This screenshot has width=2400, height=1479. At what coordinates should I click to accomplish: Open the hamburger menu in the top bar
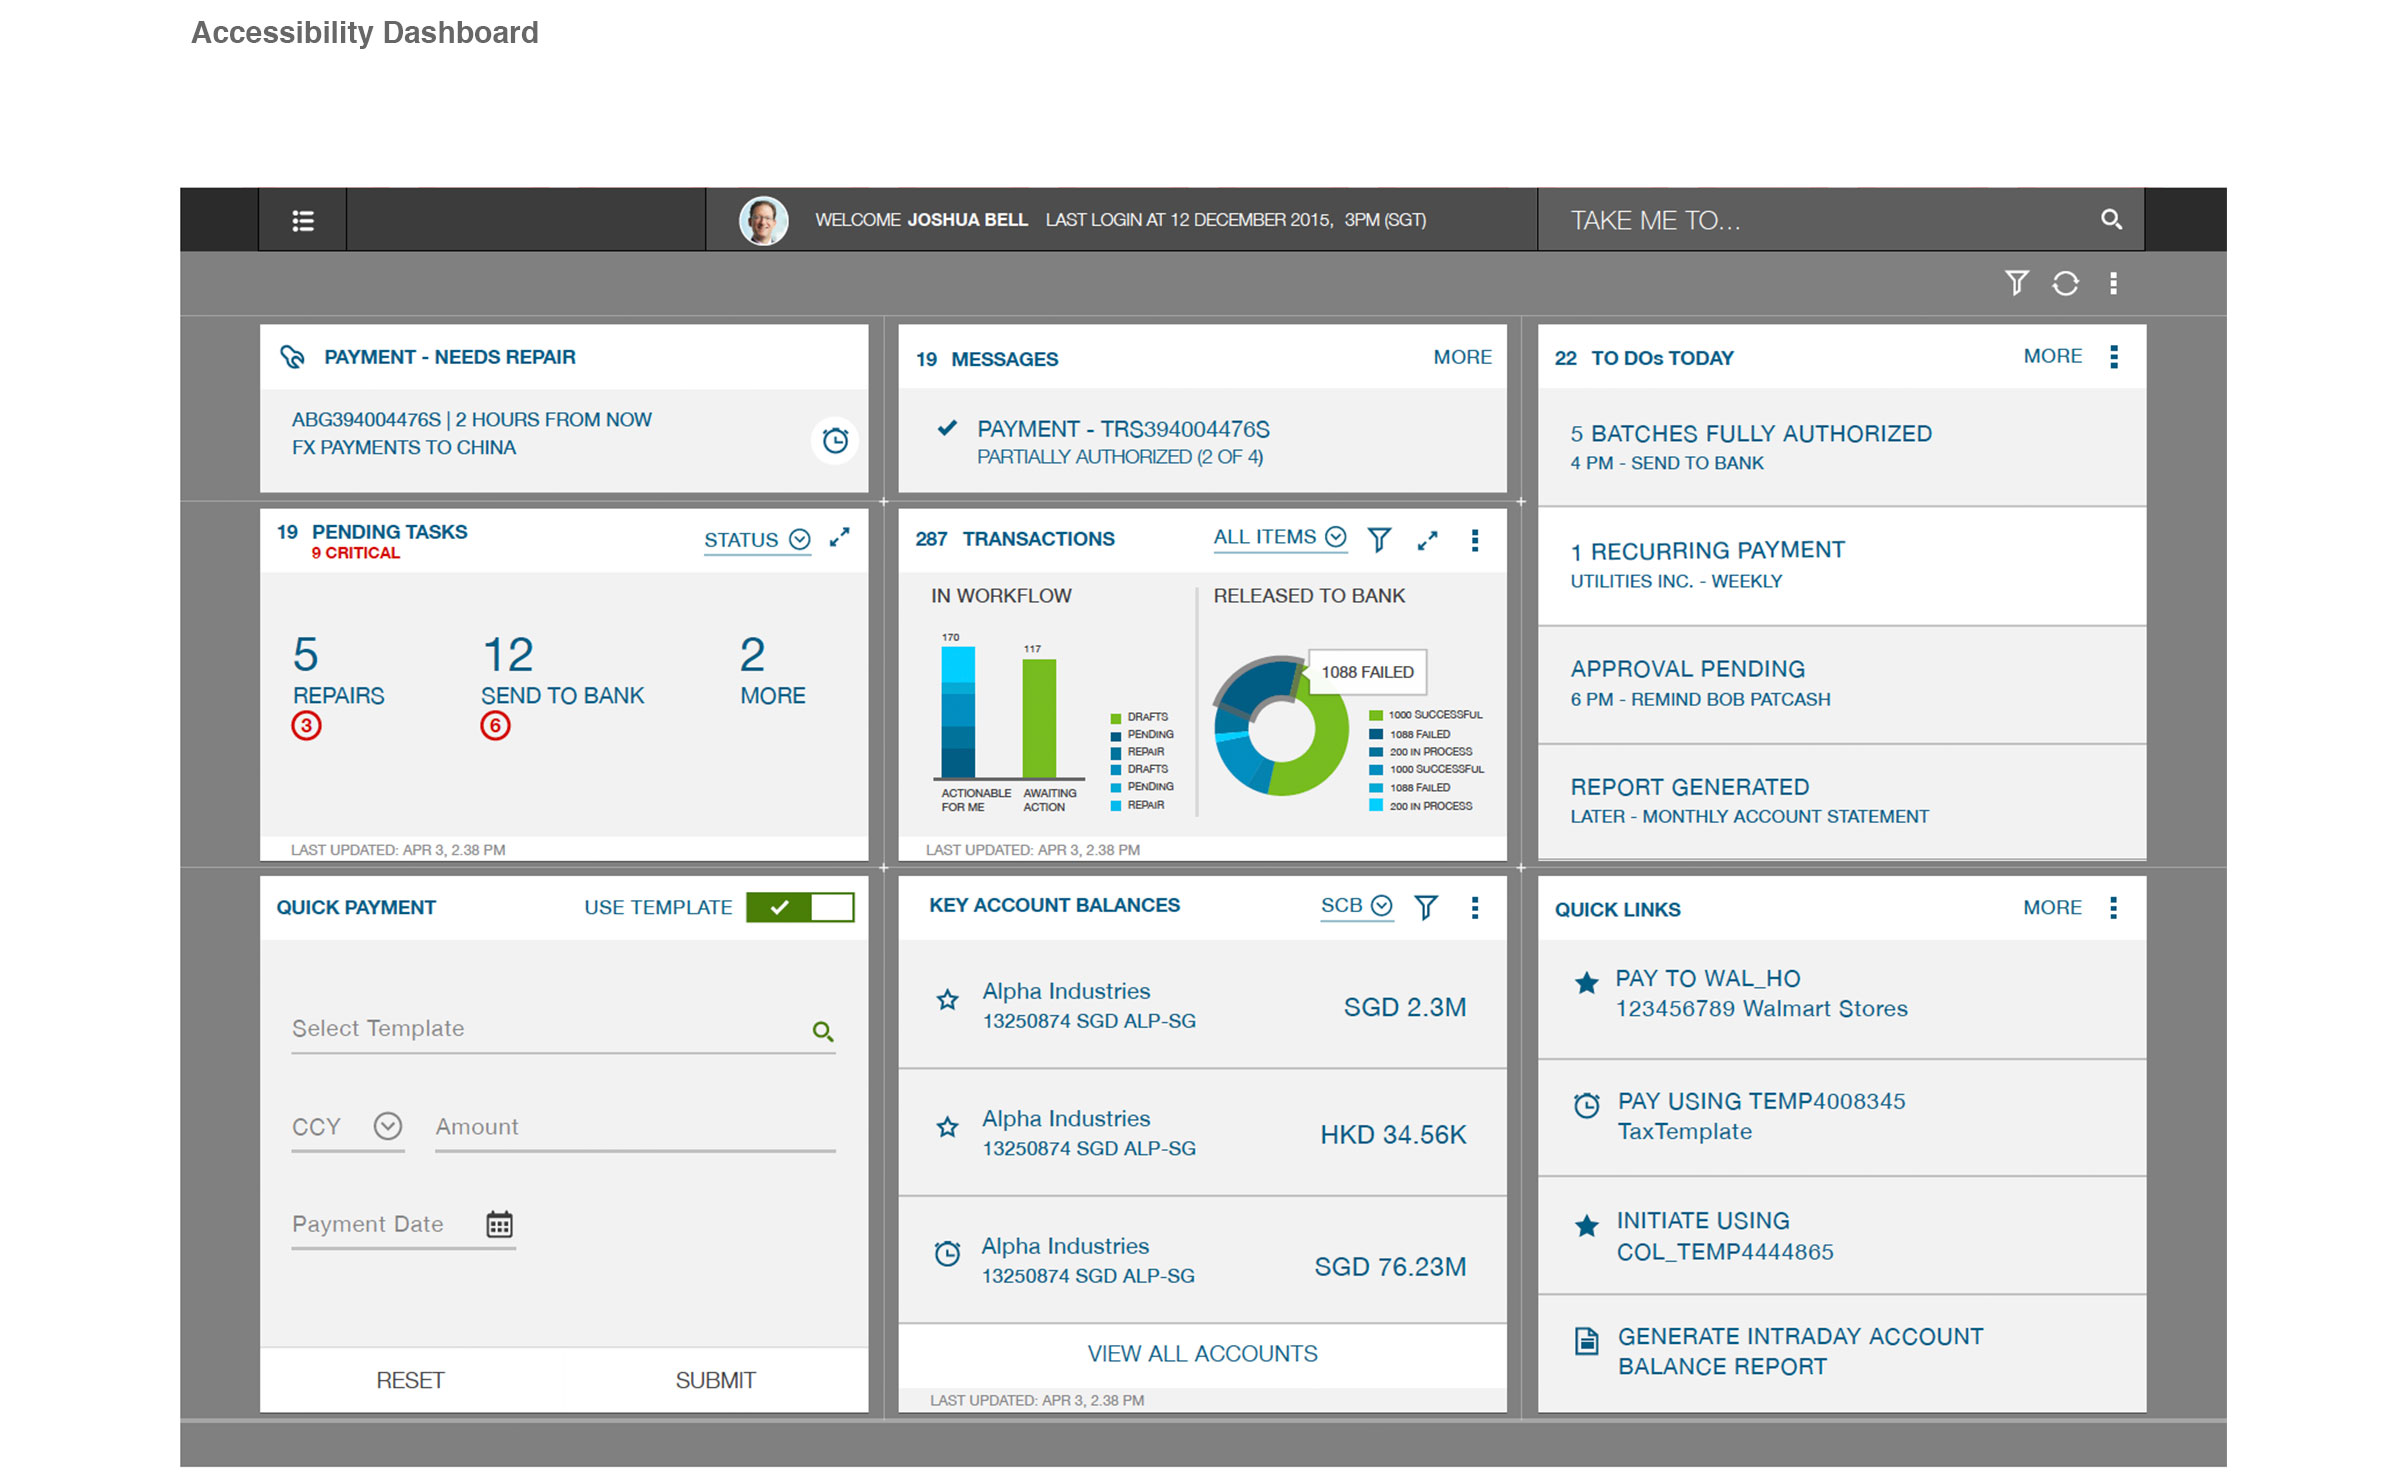[x=302, y=219]
